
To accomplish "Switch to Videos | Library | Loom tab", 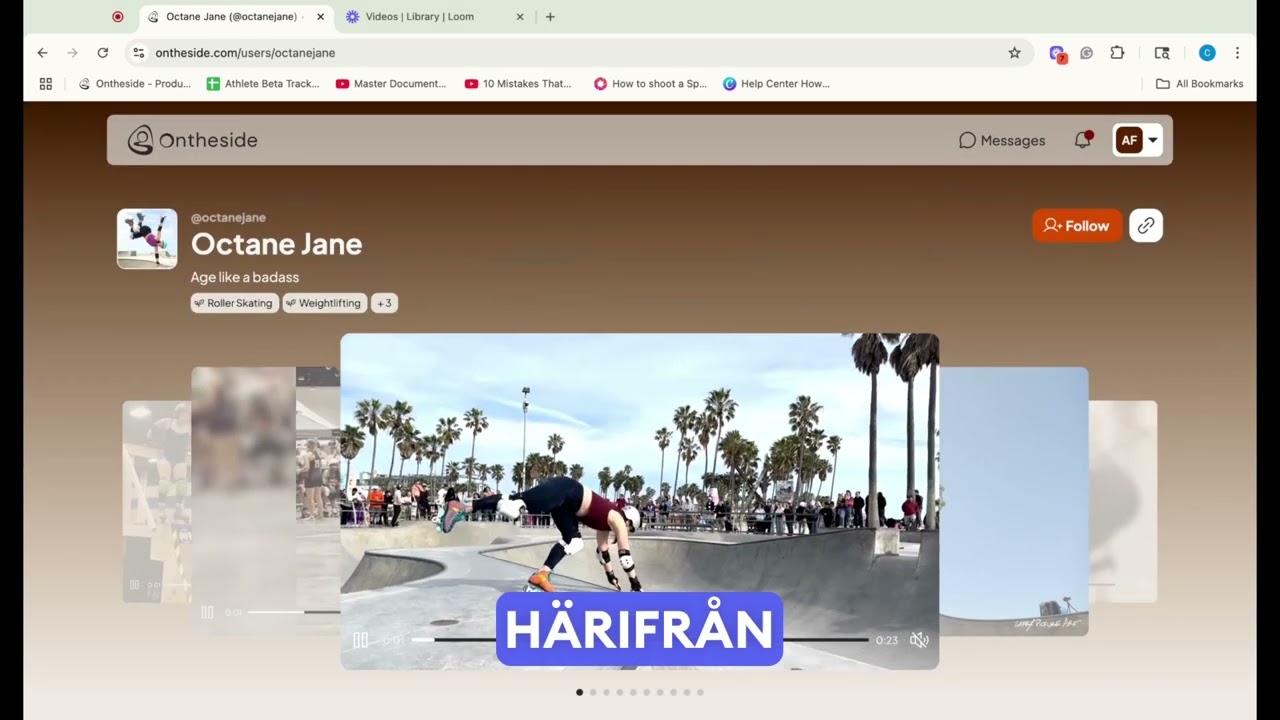I will pos(436,17).
